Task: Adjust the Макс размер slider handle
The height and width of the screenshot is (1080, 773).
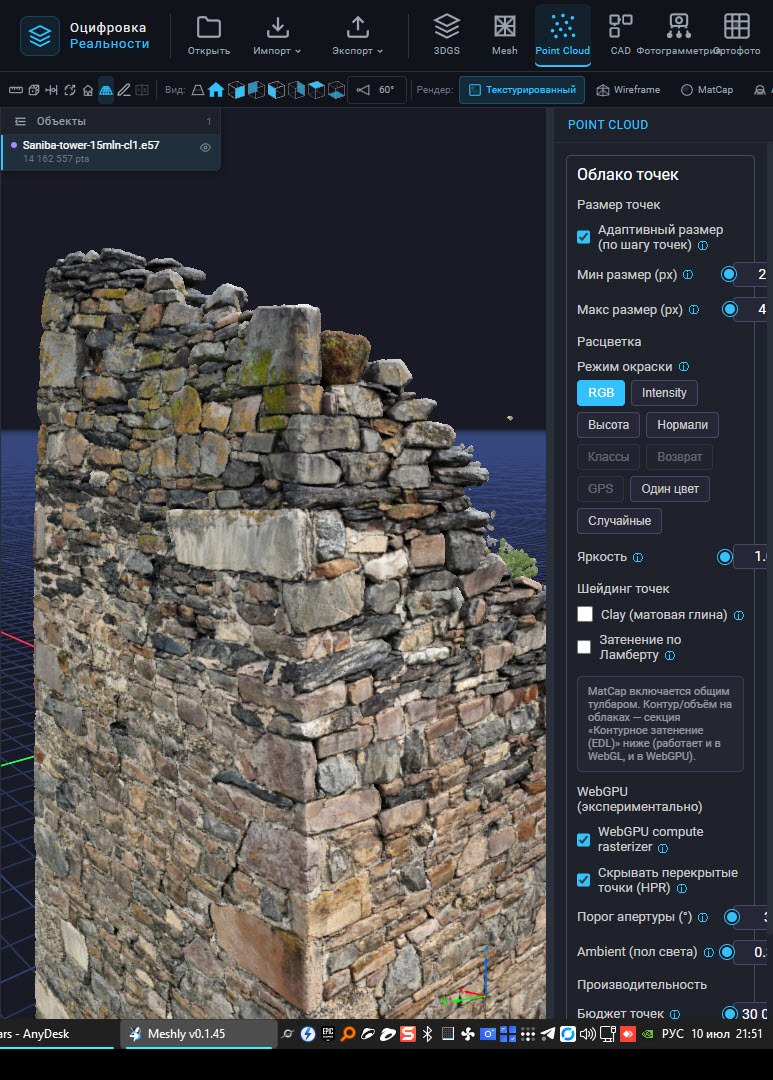Action: coord(730,309)
